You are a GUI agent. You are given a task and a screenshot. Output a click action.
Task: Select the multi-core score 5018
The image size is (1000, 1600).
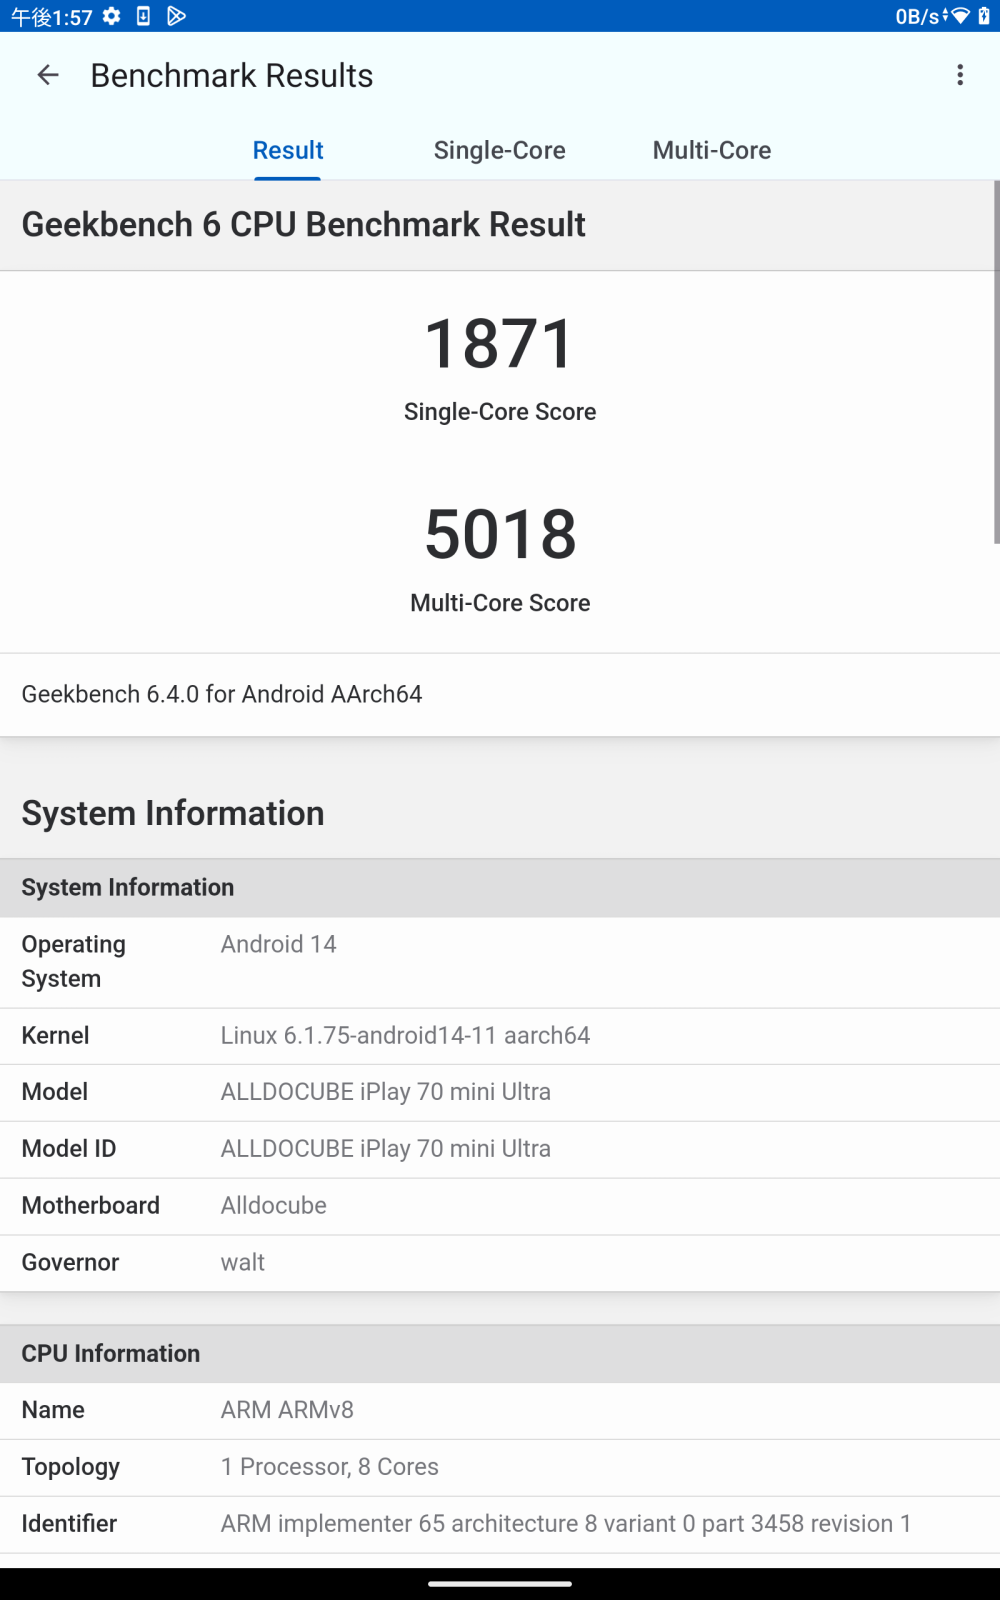tap(500, 534)
